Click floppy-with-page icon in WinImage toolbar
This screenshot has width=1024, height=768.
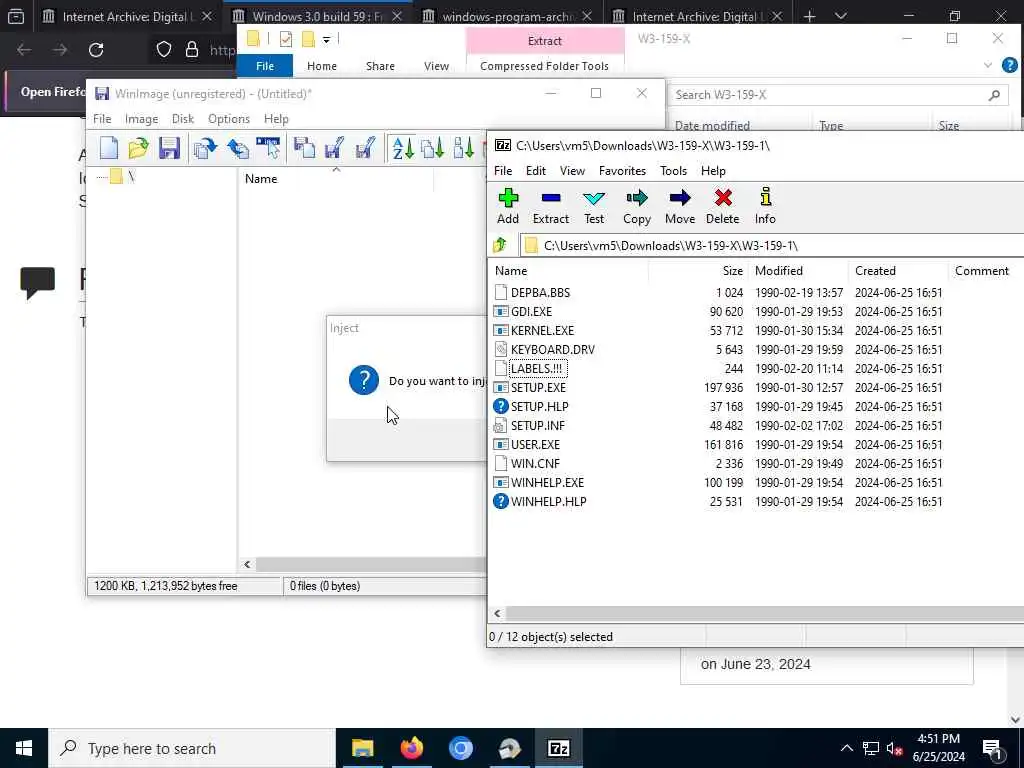304,148
